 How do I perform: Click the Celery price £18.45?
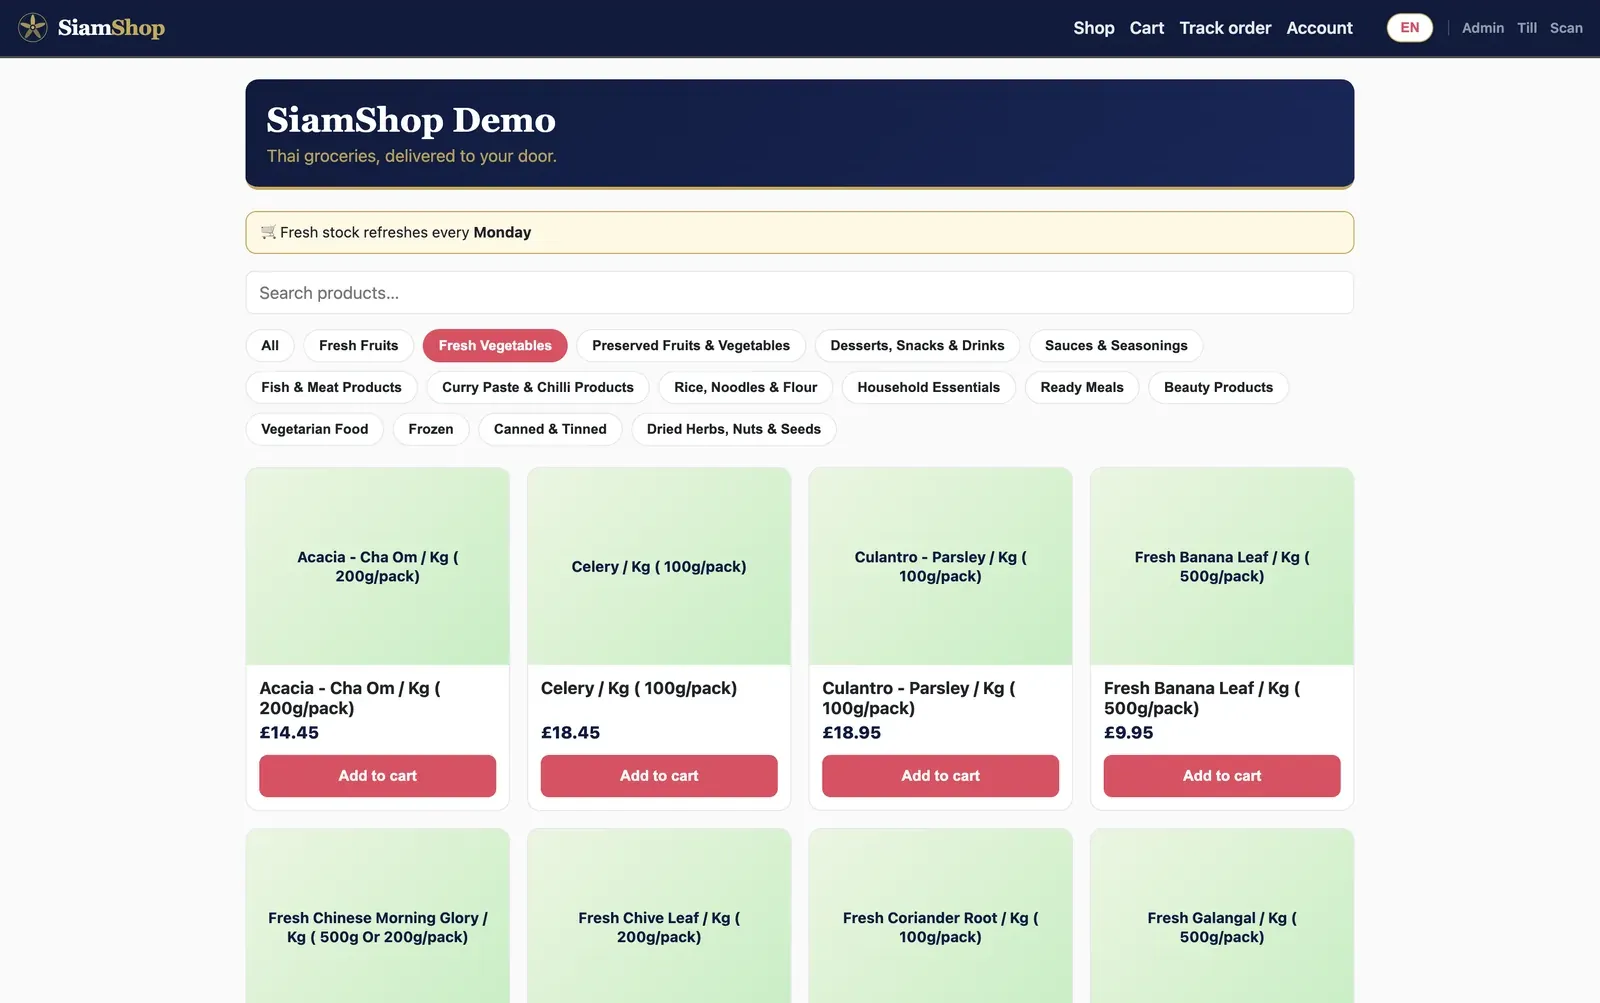point(570,733)
